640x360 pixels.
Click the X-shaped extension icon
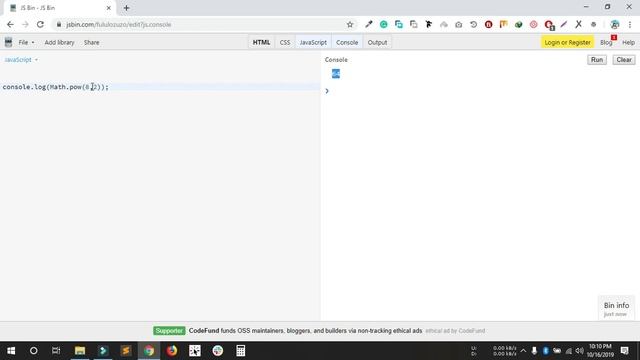[578, 24]
